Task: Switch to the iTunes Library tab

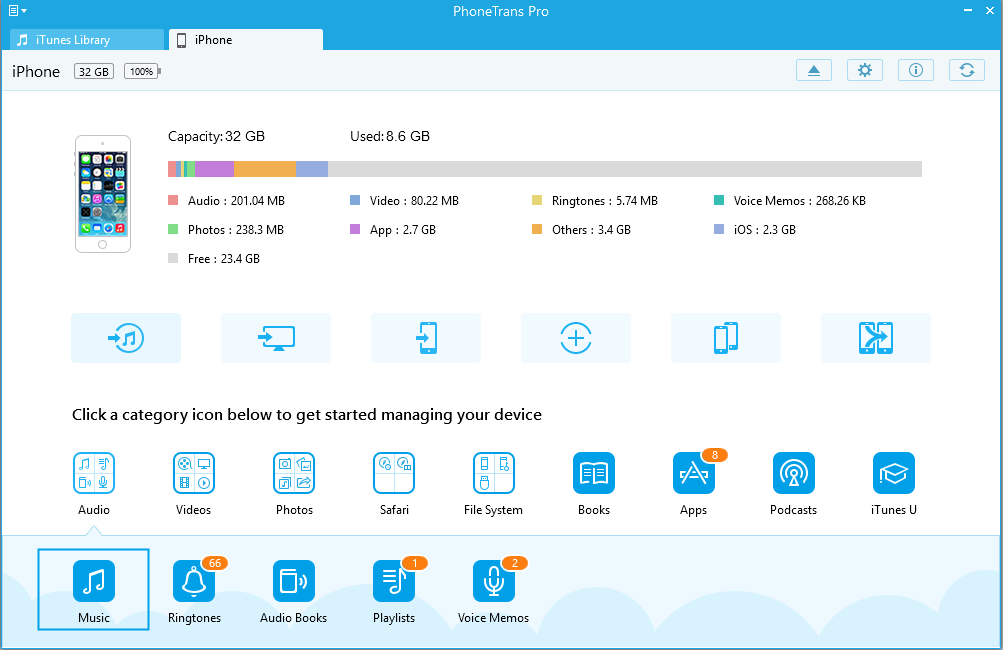Action: coord(86,40)
